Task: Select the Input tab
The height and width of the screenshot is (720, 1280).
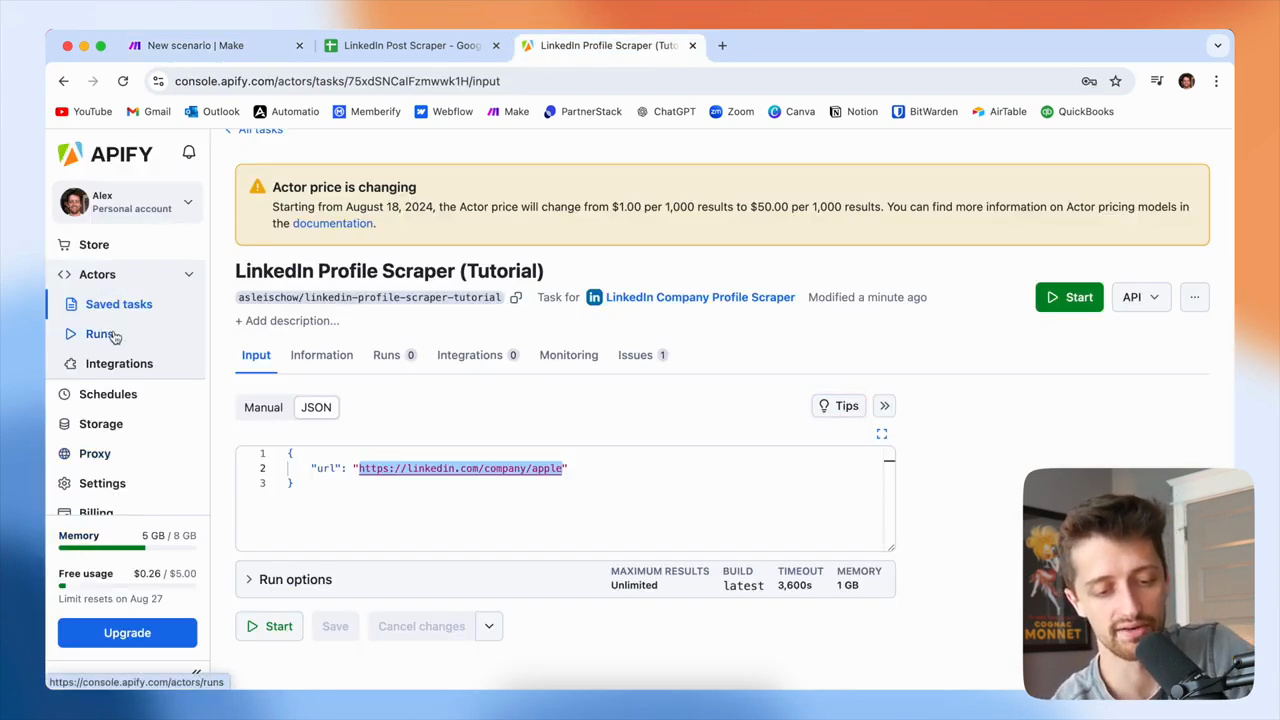Action: click(x=256, y=355)
